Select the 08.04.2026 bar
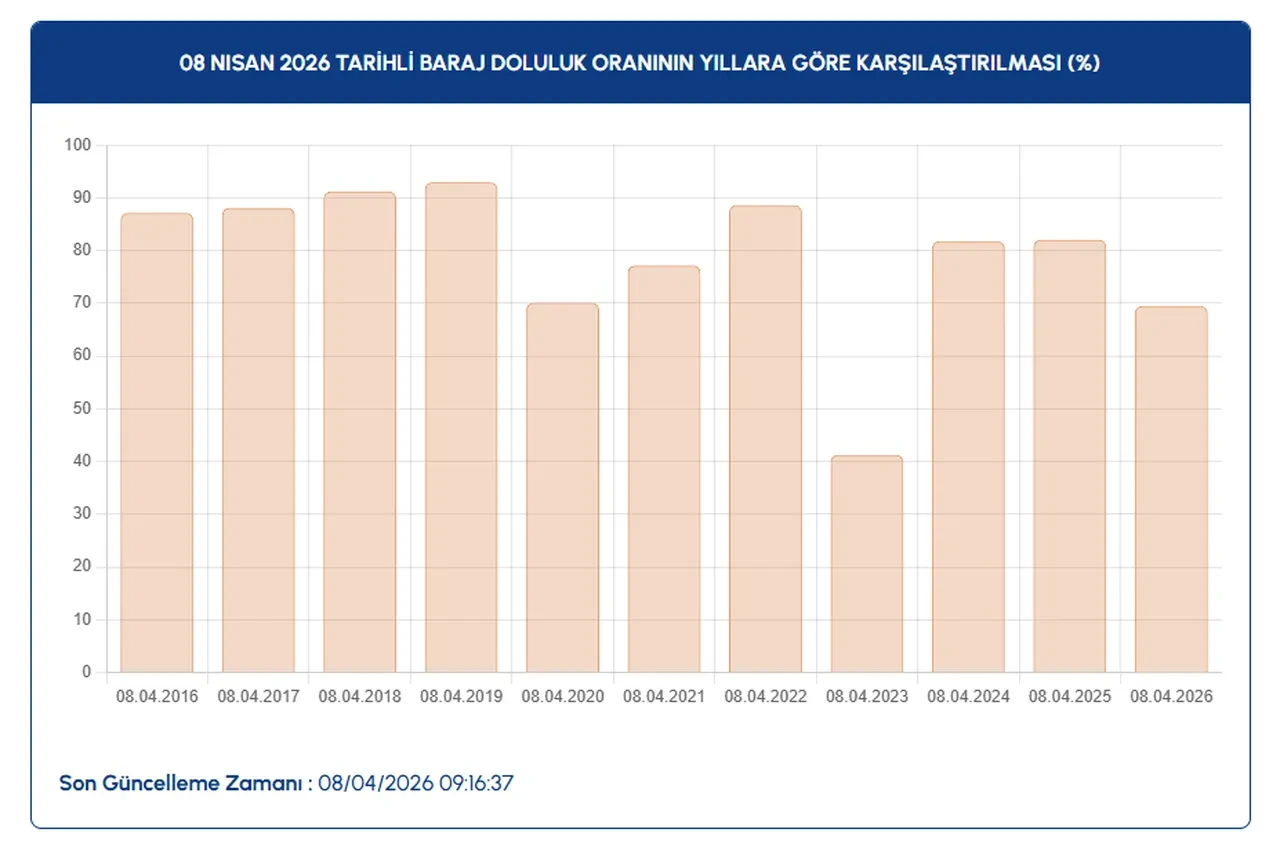The height and width of the screenshot is (858, 1280). tap(1171, 489)
